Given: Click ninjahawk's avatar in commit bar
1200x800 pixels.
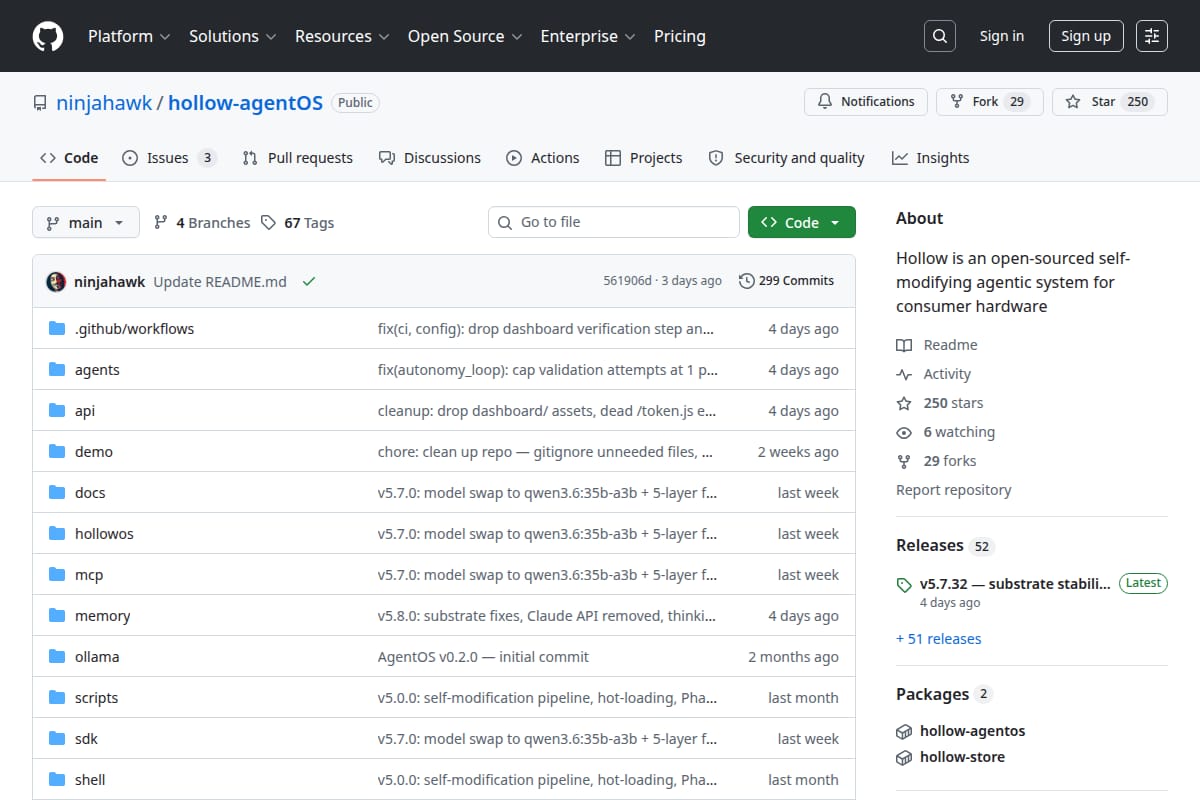Looking at the screenshot, I should 57,282.
